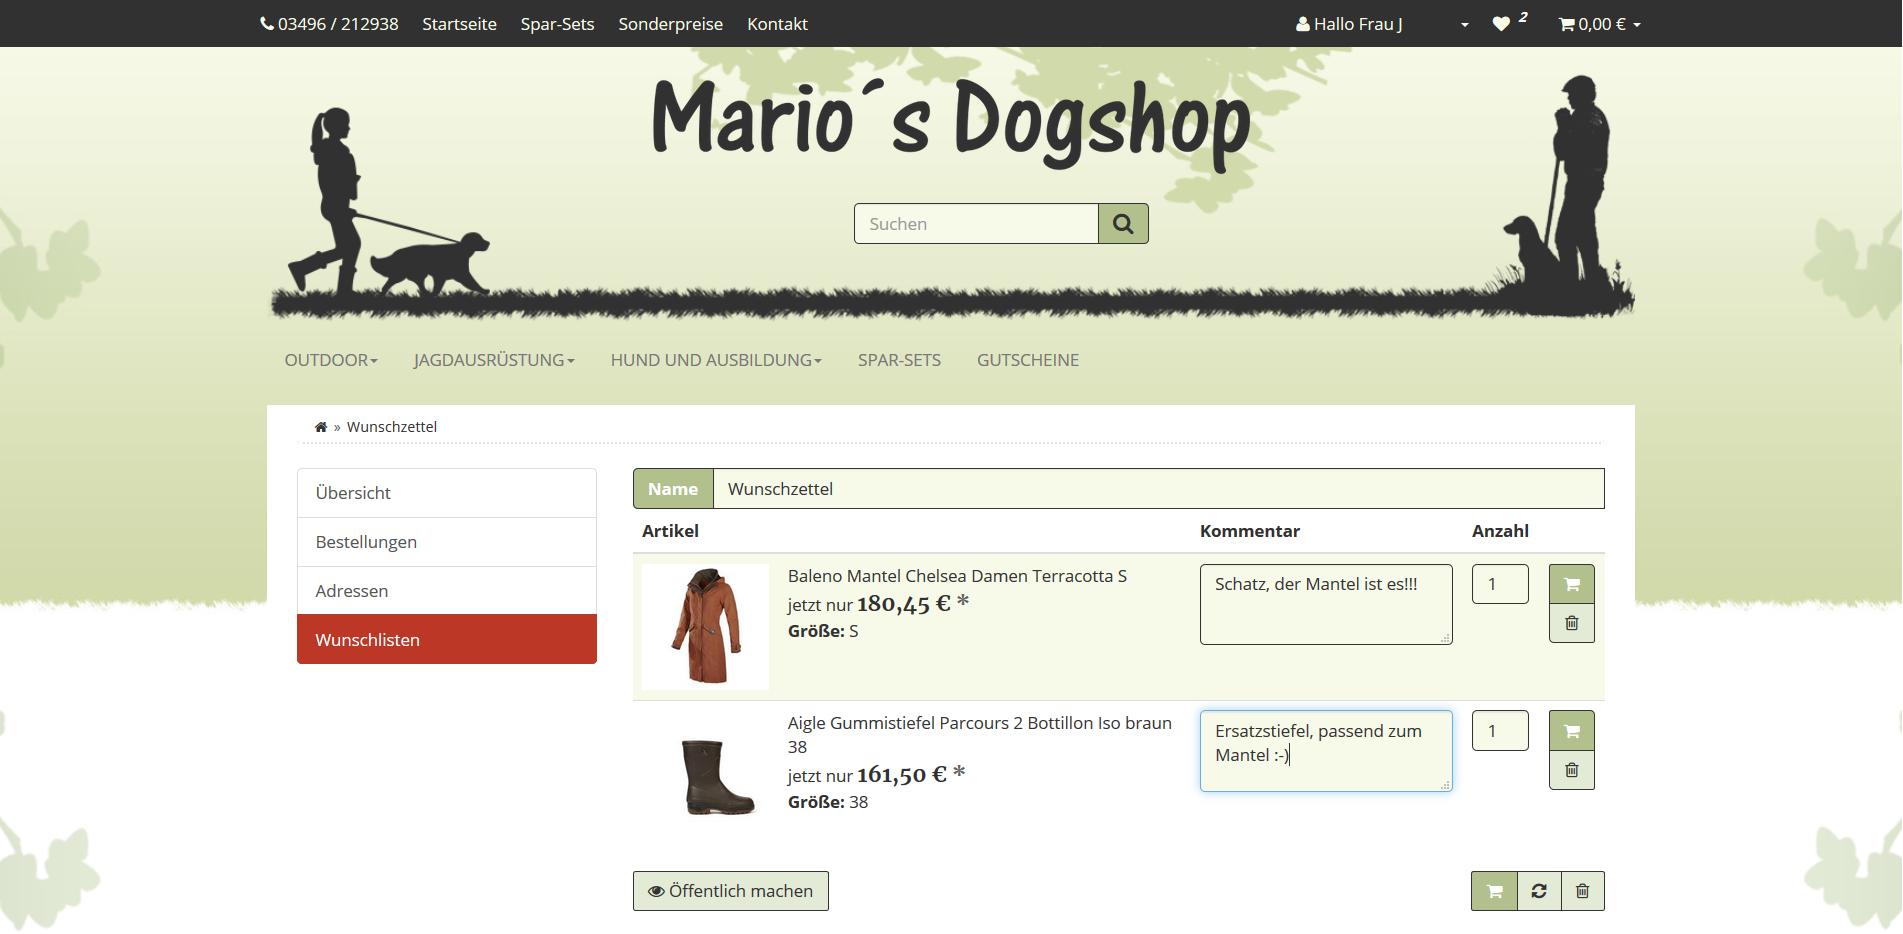Click the Wunschzettel breadcrumb
The image size is (1903, 934).
pos(392,427)
